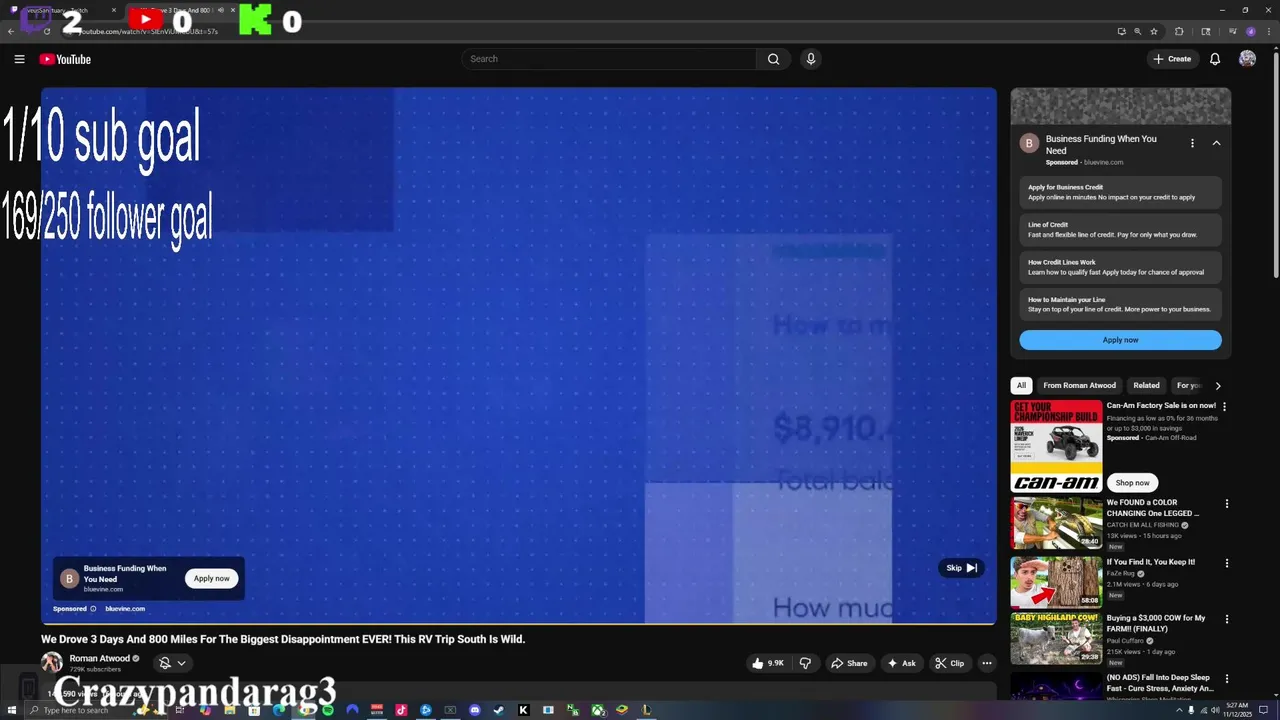
Task: Open video title Fall Into Deep Sleep Fast
Action: [1160, 682]
